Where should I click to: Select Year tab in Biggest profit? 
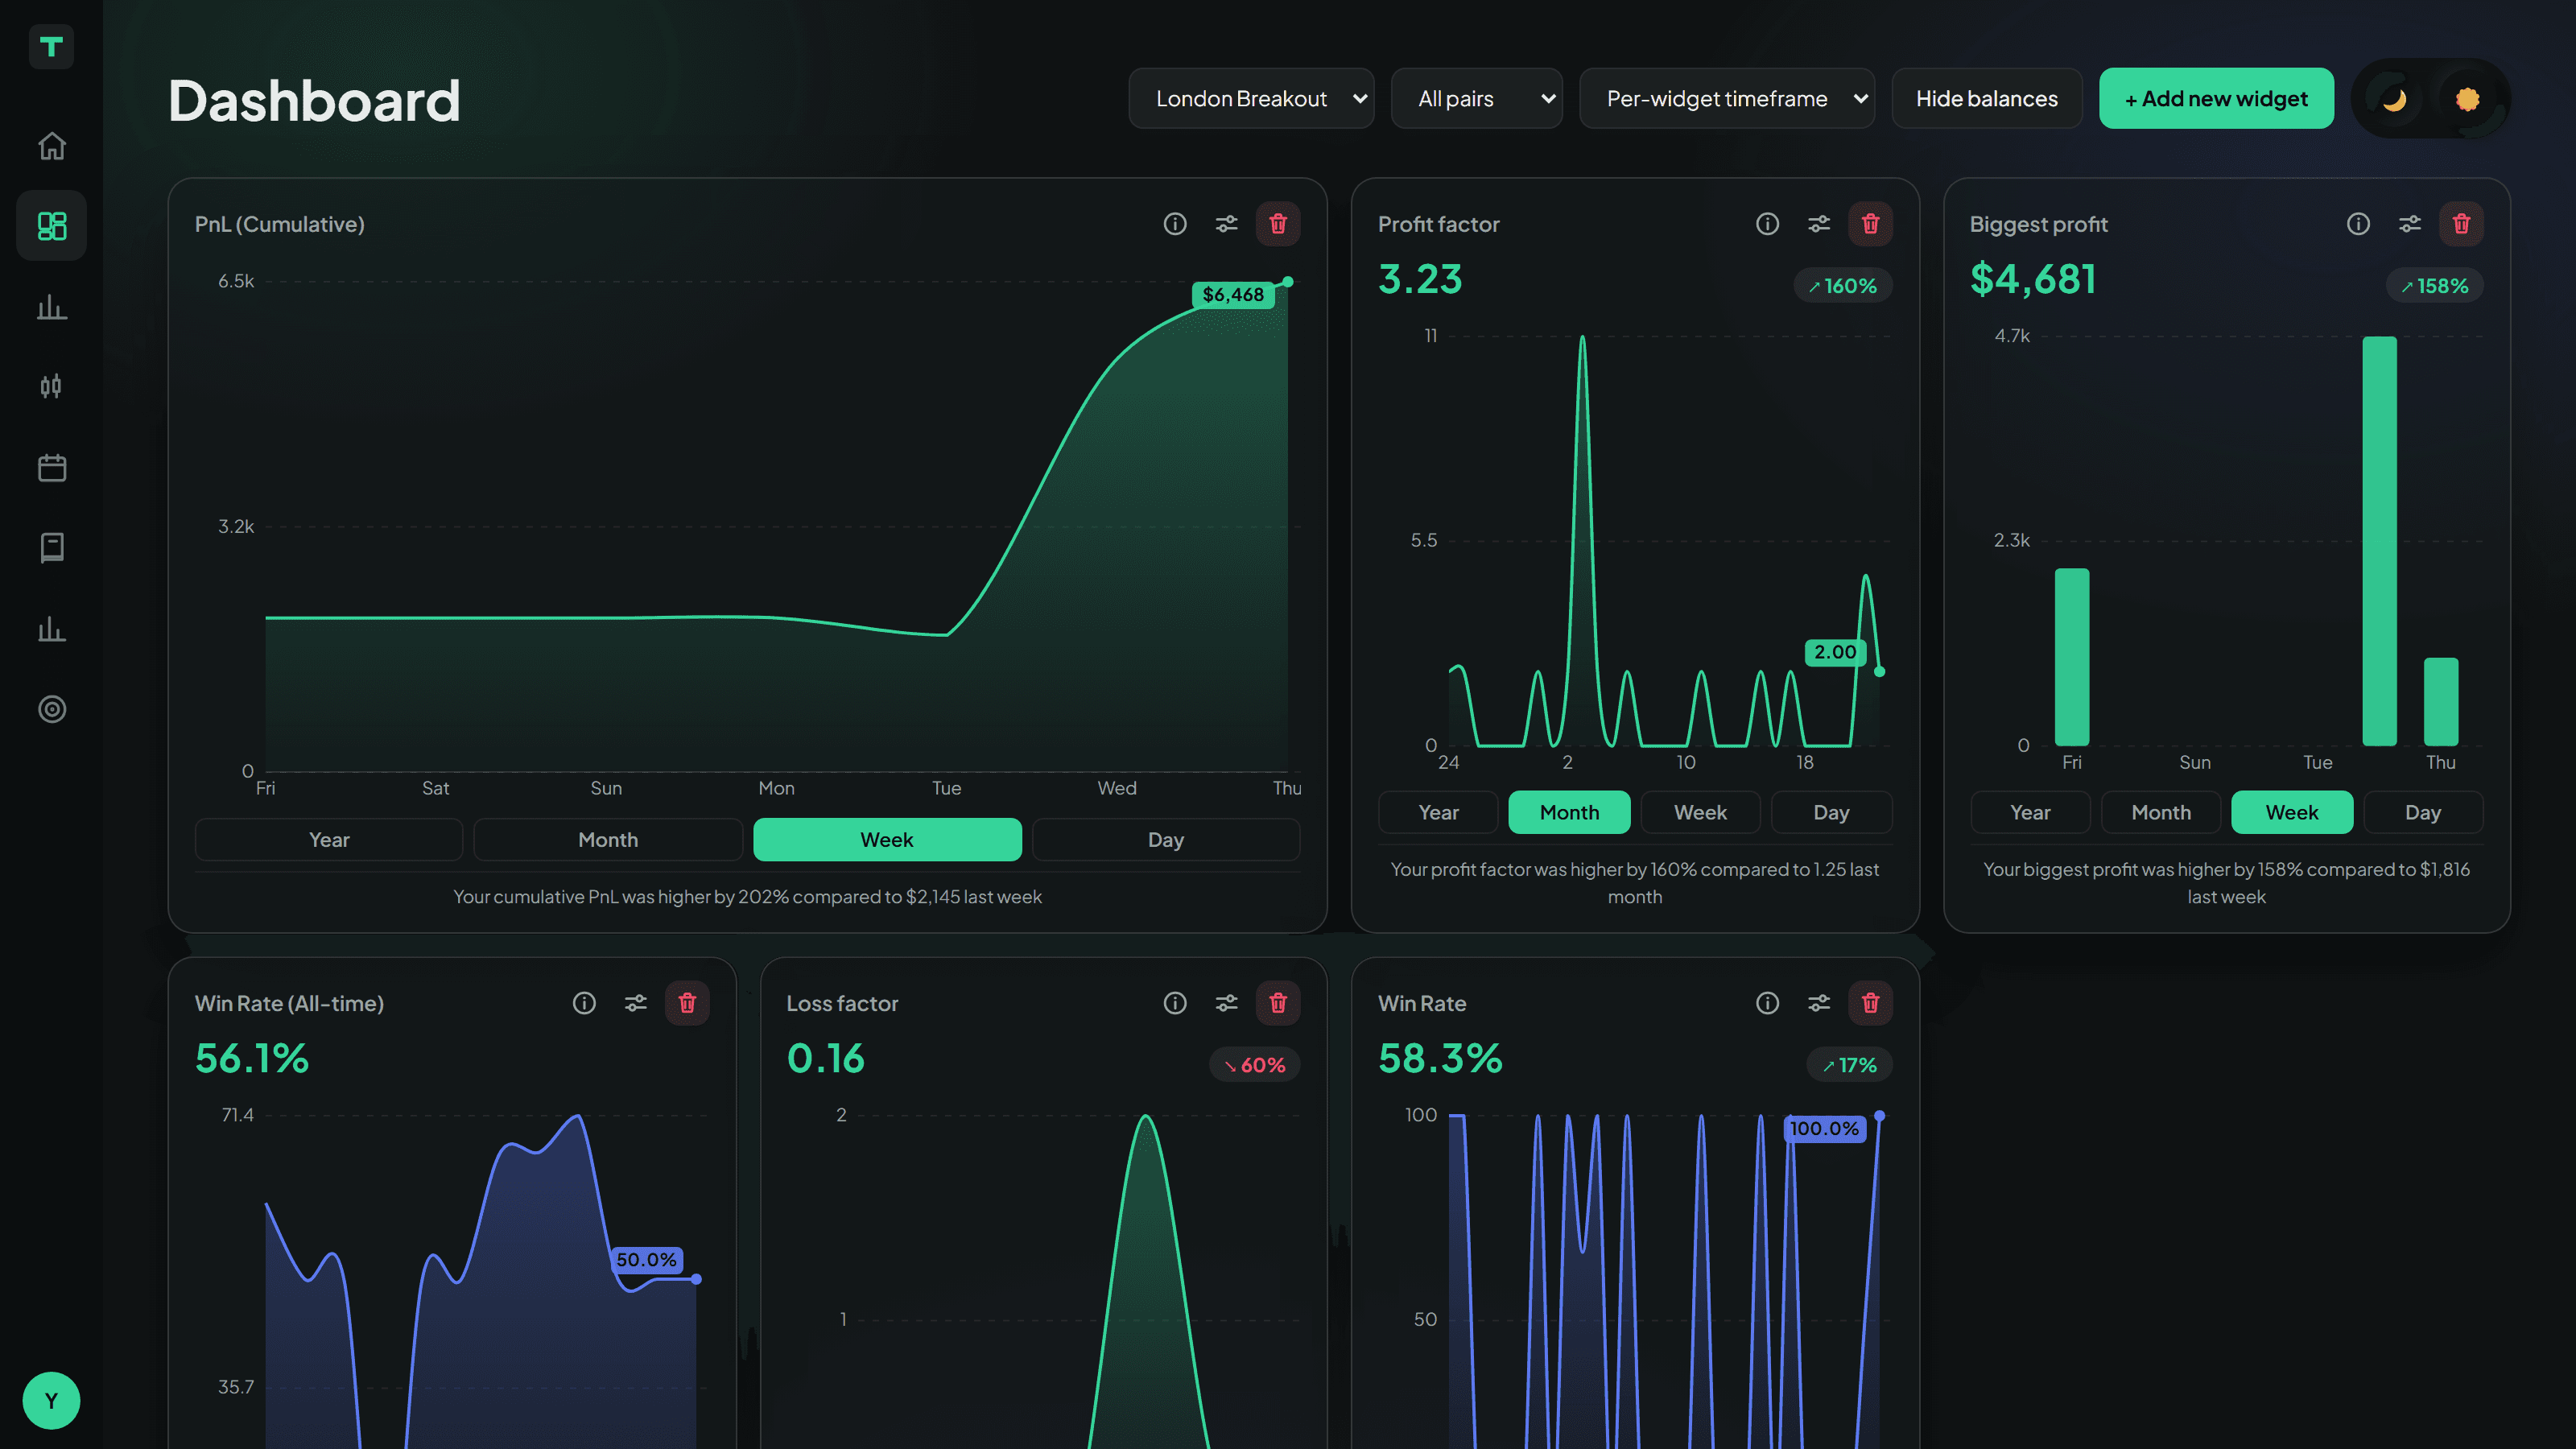2030,812
